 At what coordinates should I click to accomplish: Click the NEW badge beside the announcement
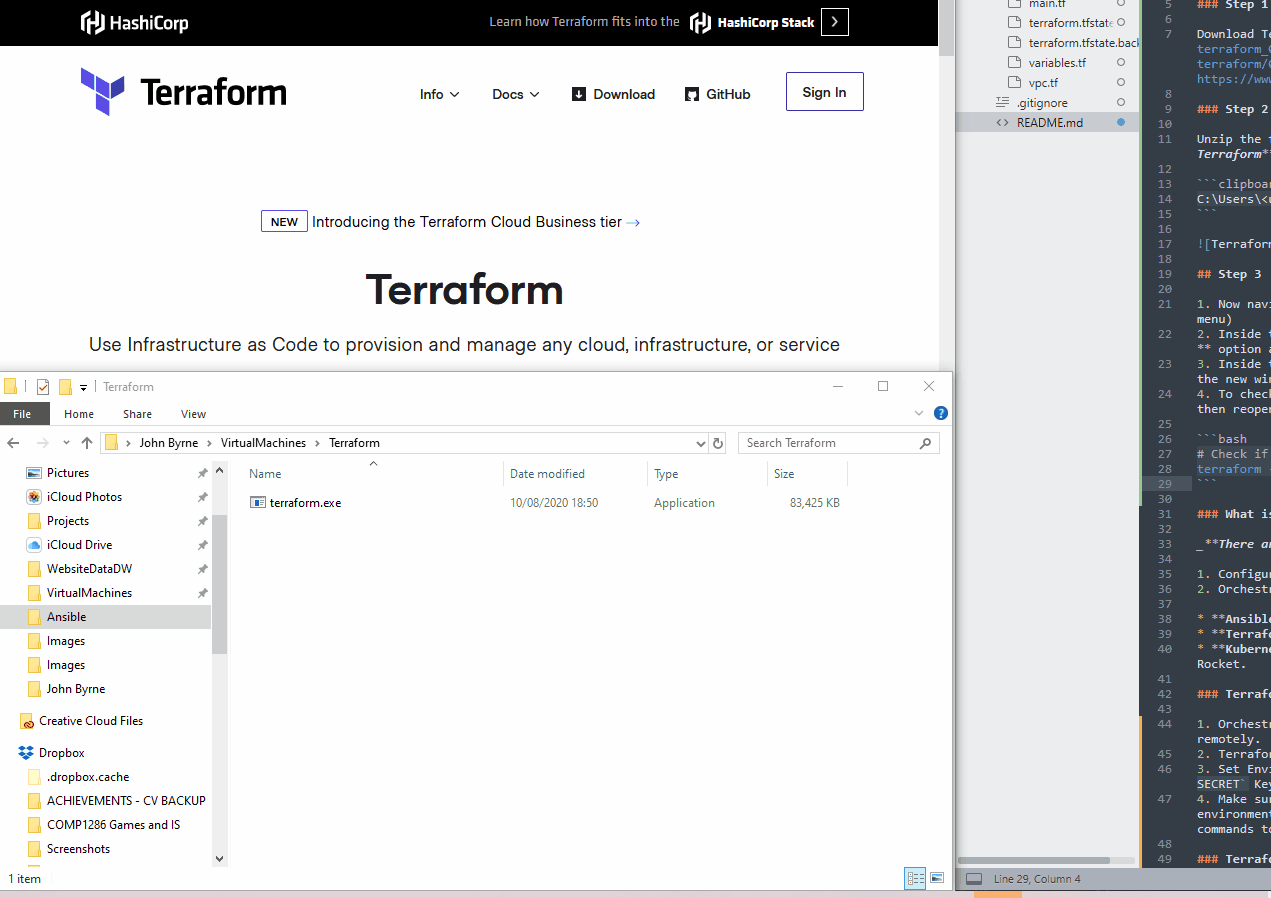pos(284,222)
